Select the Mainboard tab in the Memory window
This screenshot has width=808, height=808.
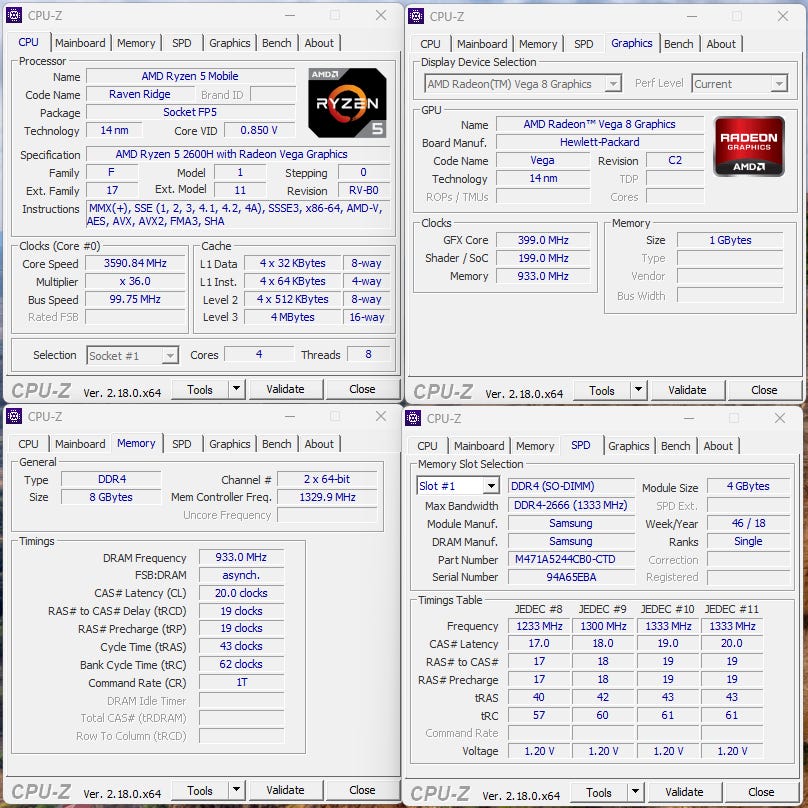80,444
